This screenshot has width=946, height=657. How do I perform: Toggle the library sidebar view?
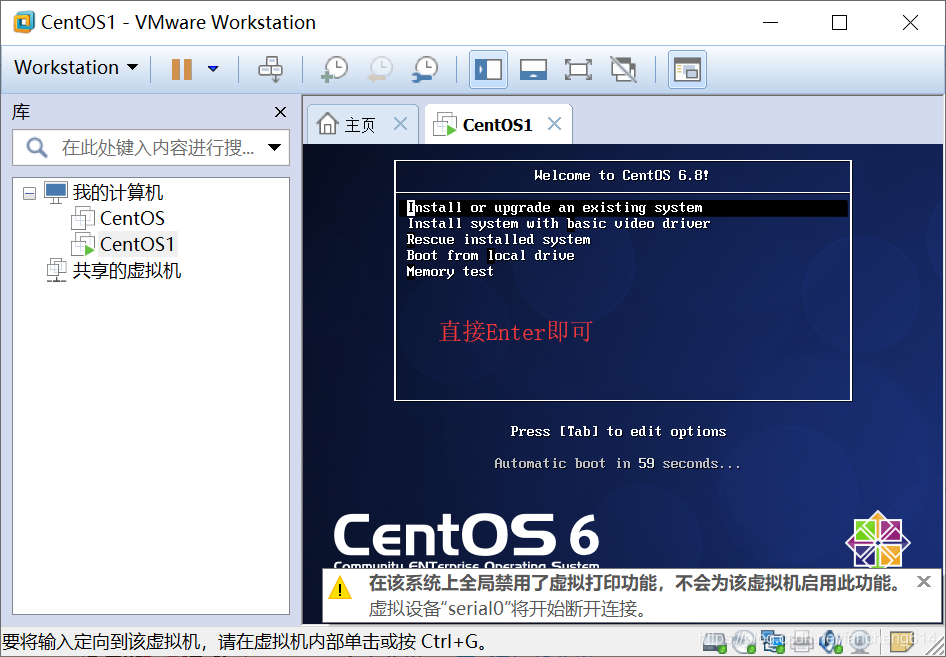pos(488,69)
